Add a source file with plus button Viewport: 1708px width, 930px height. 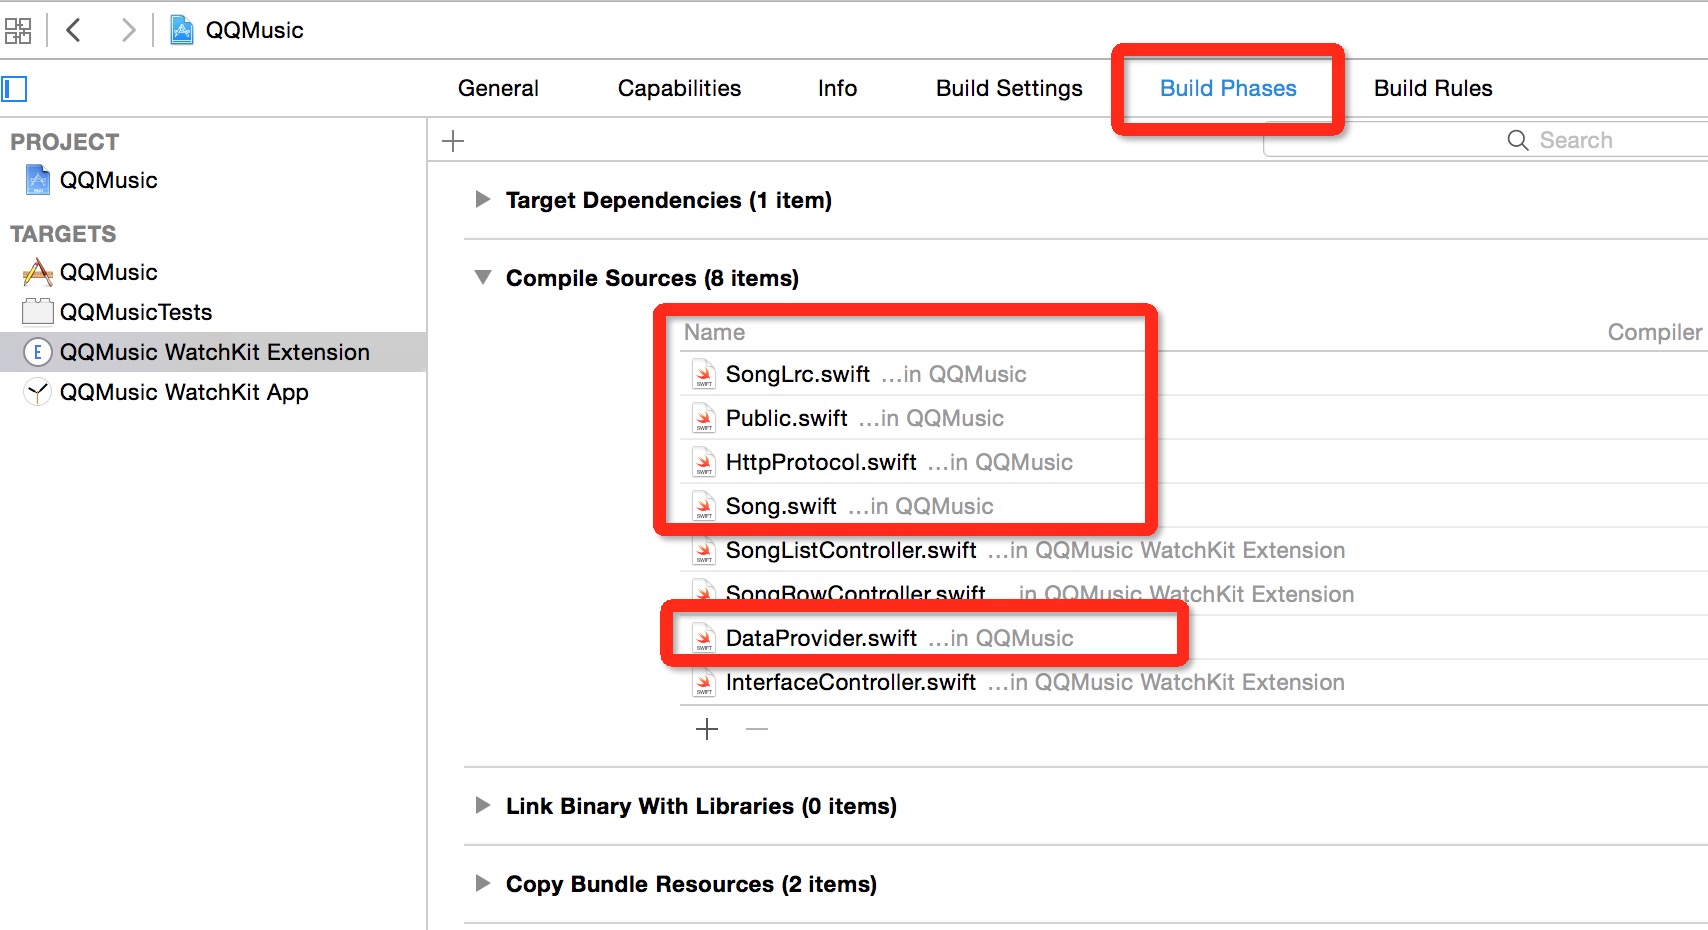coord(707,729)
